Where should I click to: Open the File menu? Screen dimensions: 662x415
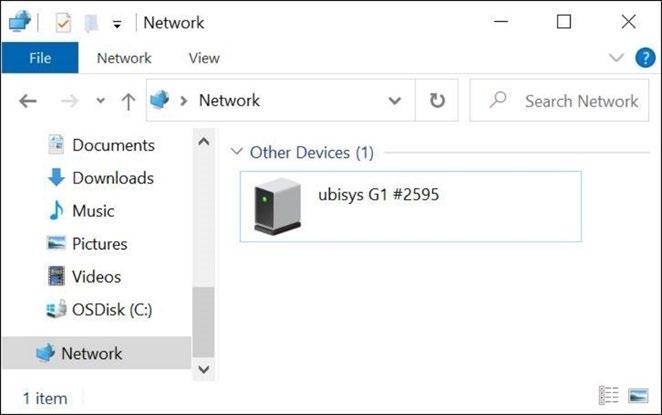pyautogui.click(x=40, y=58)
